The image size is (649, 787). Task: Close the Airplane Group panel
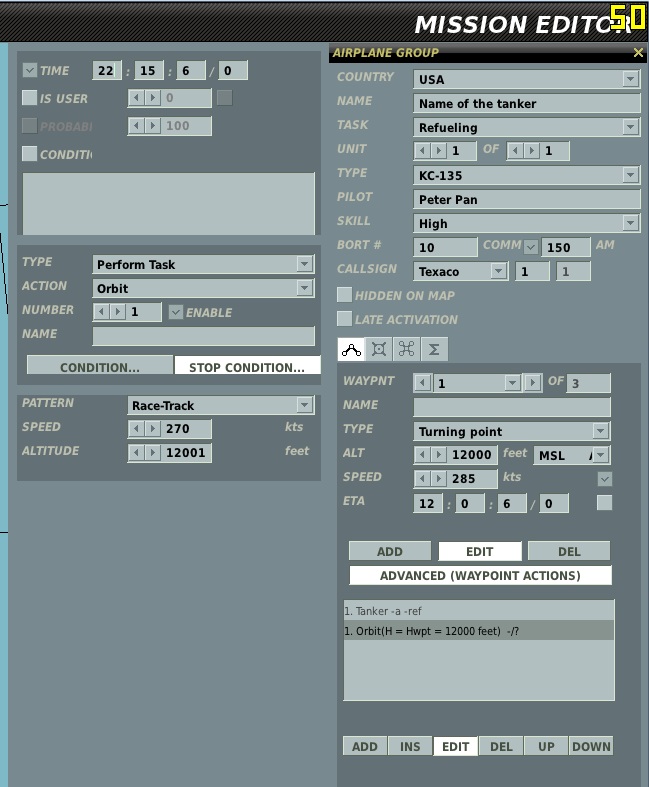click(x=638, y=53)
